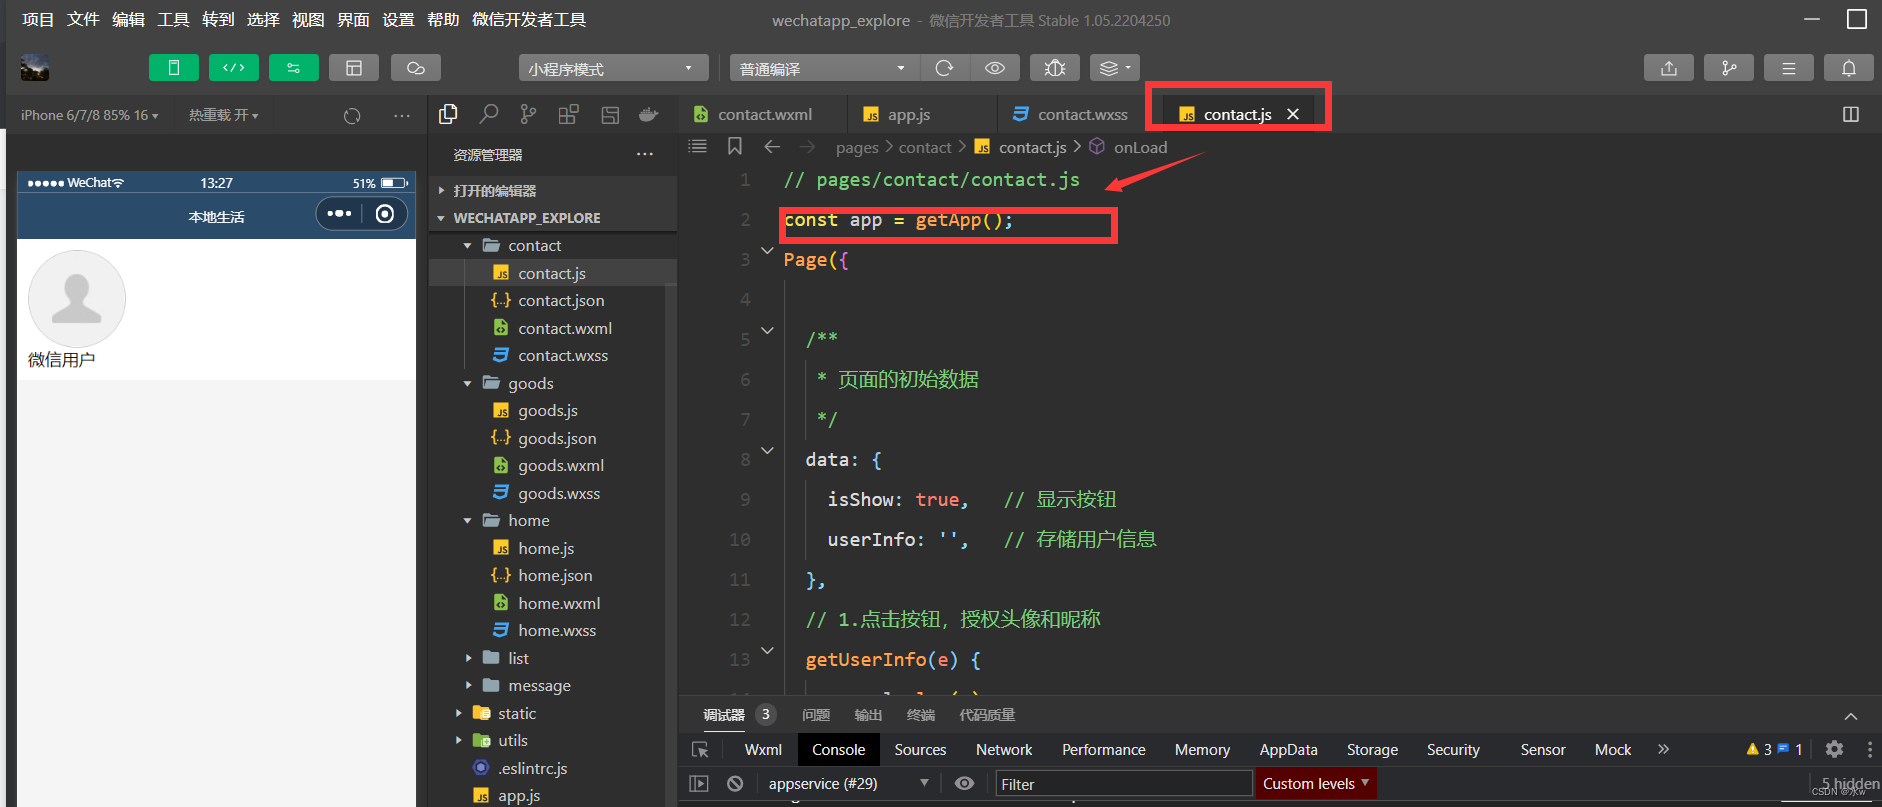Open iPhone 6/7/8 device dropdown
This screenshot has height=807, width=1882.
(x=89, y=115)
